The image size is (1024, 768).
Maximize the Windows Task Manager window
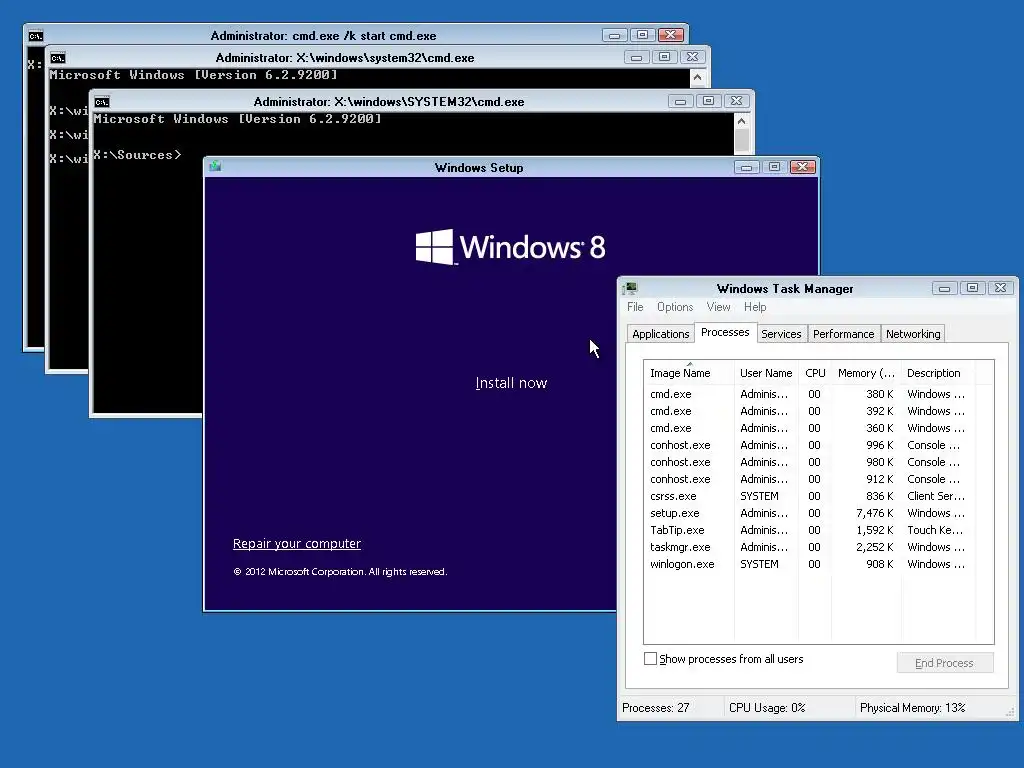pyautogui.click(x=972, y=288)
